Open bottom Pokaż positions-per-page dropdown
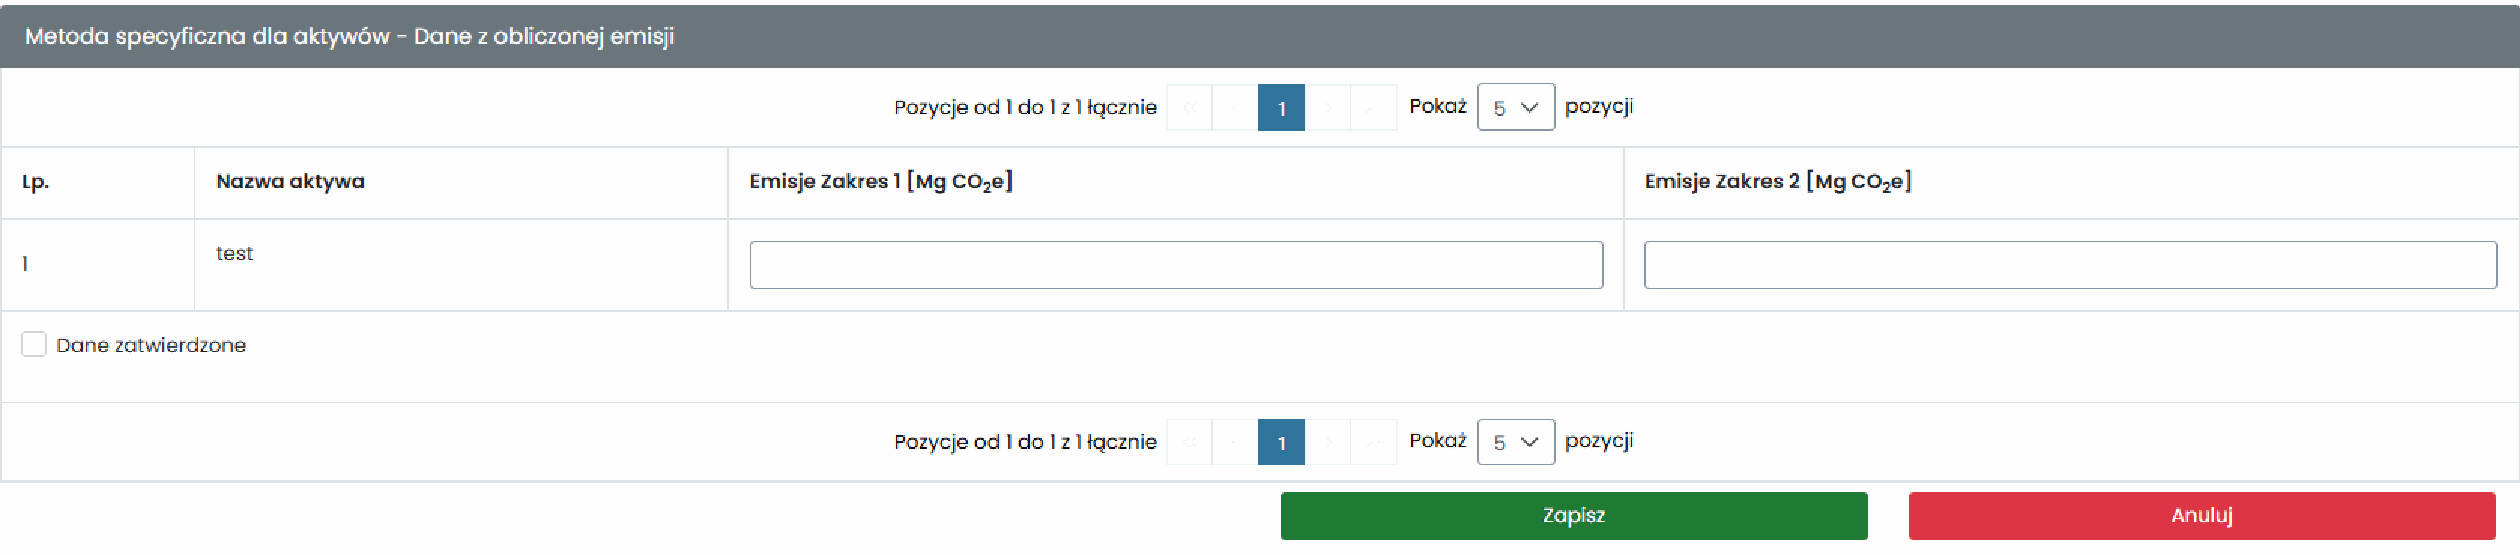 click(1516, 442)
